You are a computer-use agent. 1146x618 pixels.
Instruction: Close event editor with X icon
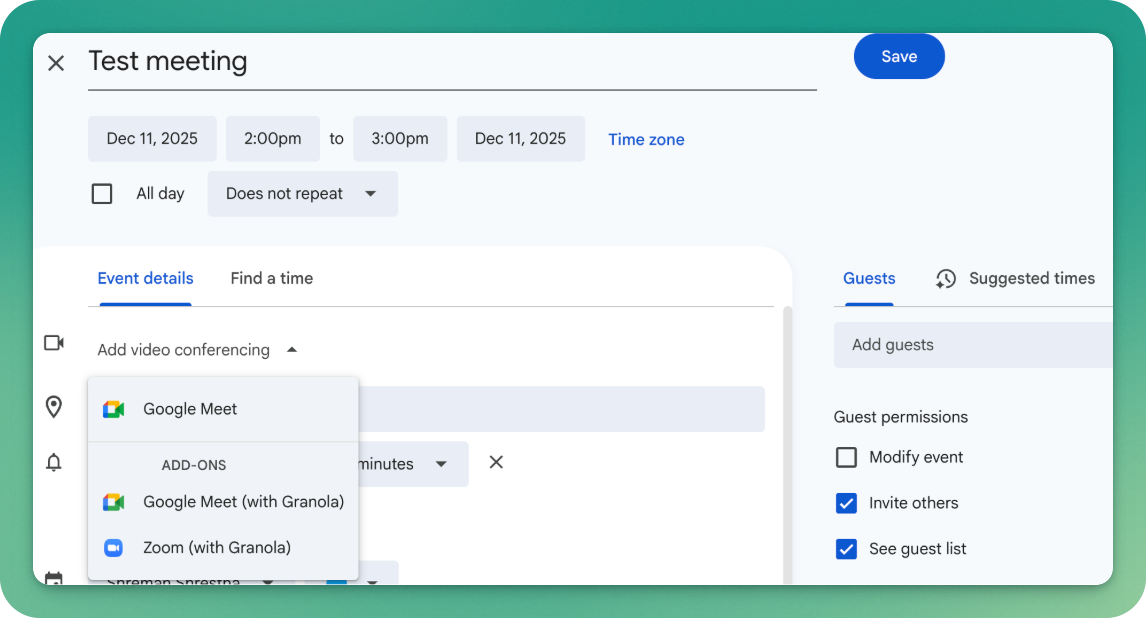(56, 63)
